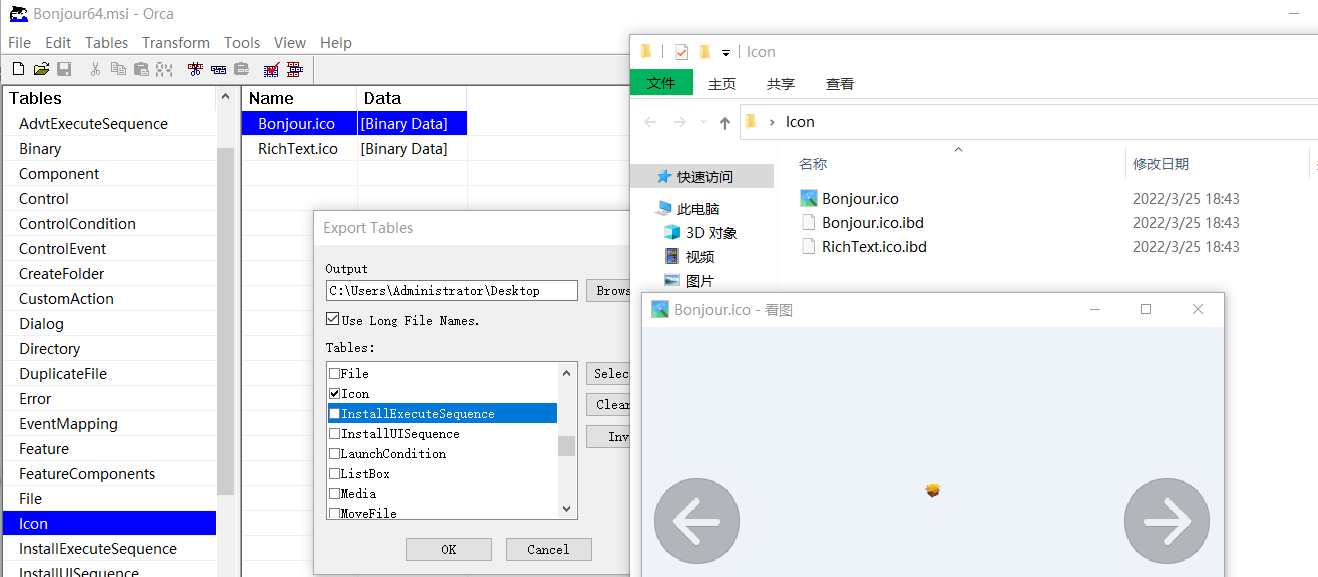Click the Copy icon in Orca toolbar
Screen dimensions: 1318x577
coord(118,69)
